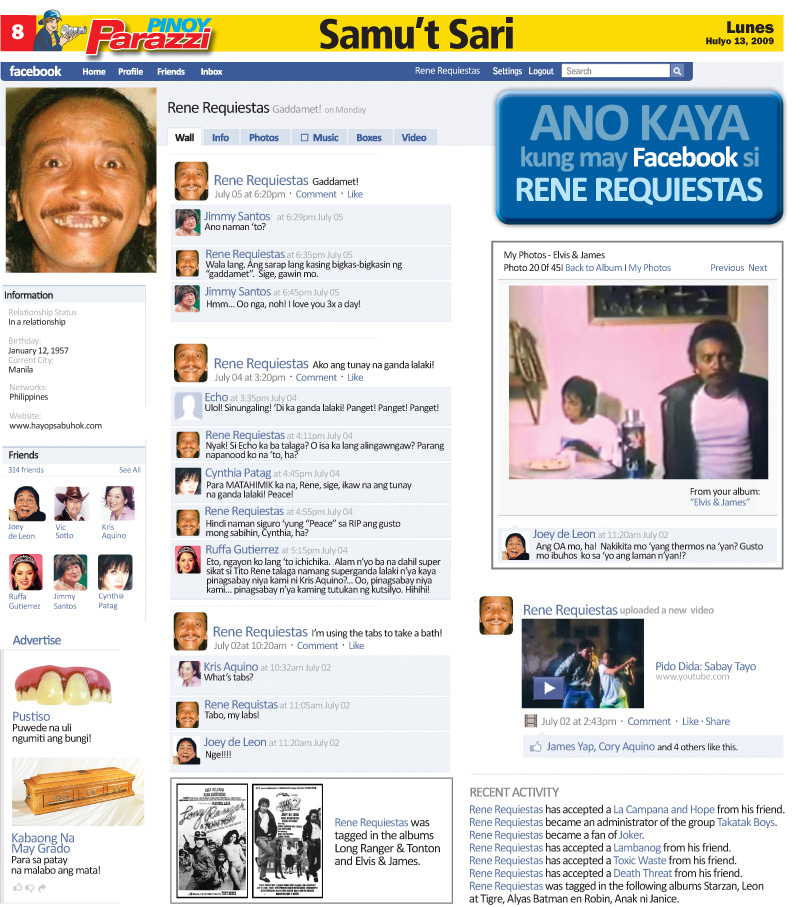Click the thumbs-up icon beside James Yap

[x=536, y=747]
